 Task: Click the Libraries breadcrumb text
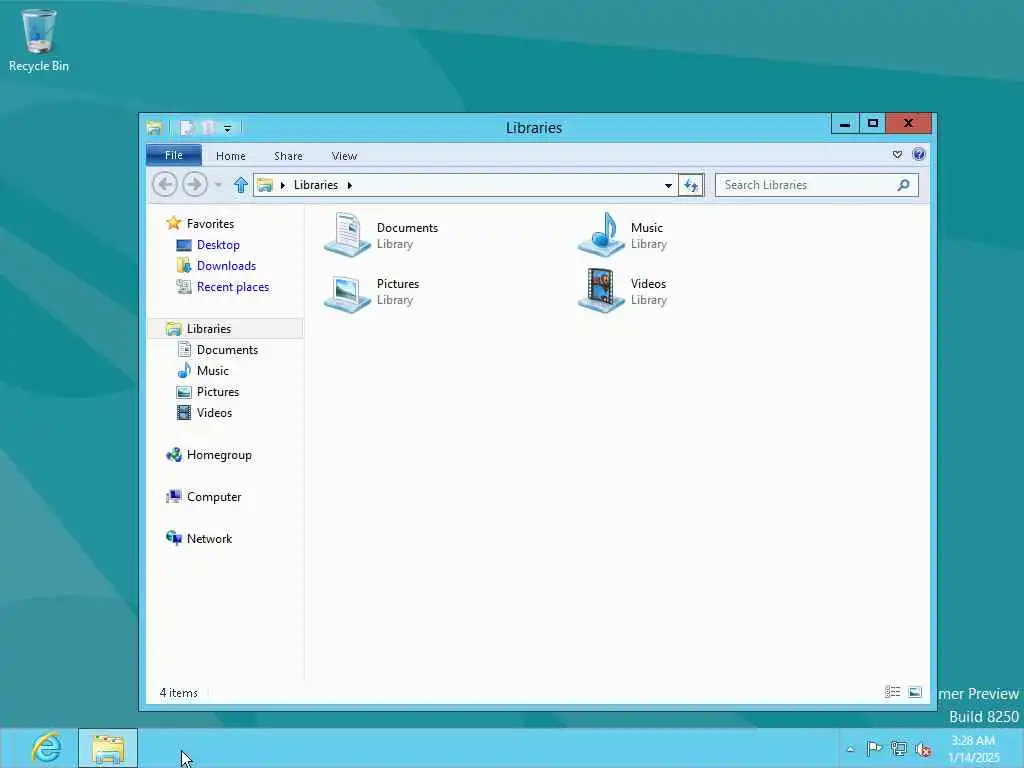pyautogui.click(x=315, y=185)
